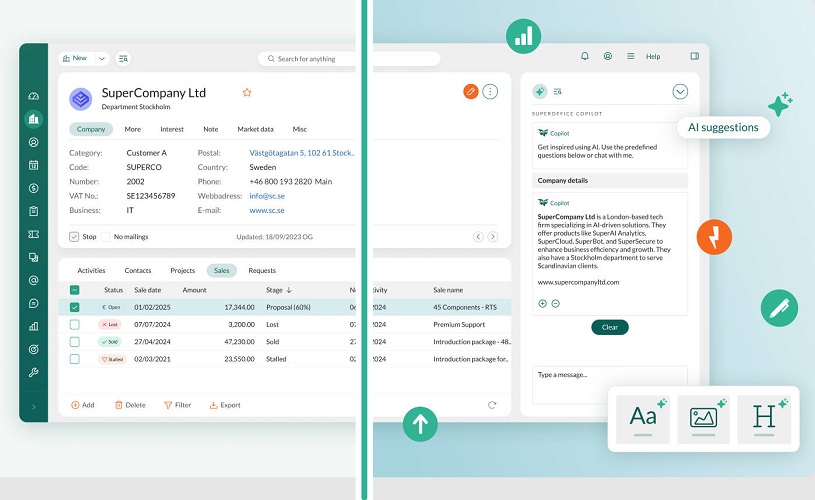This screenshot has width=815, height=500.
Task: Toggle the No mailings checkbox
Action: point(105,237)
